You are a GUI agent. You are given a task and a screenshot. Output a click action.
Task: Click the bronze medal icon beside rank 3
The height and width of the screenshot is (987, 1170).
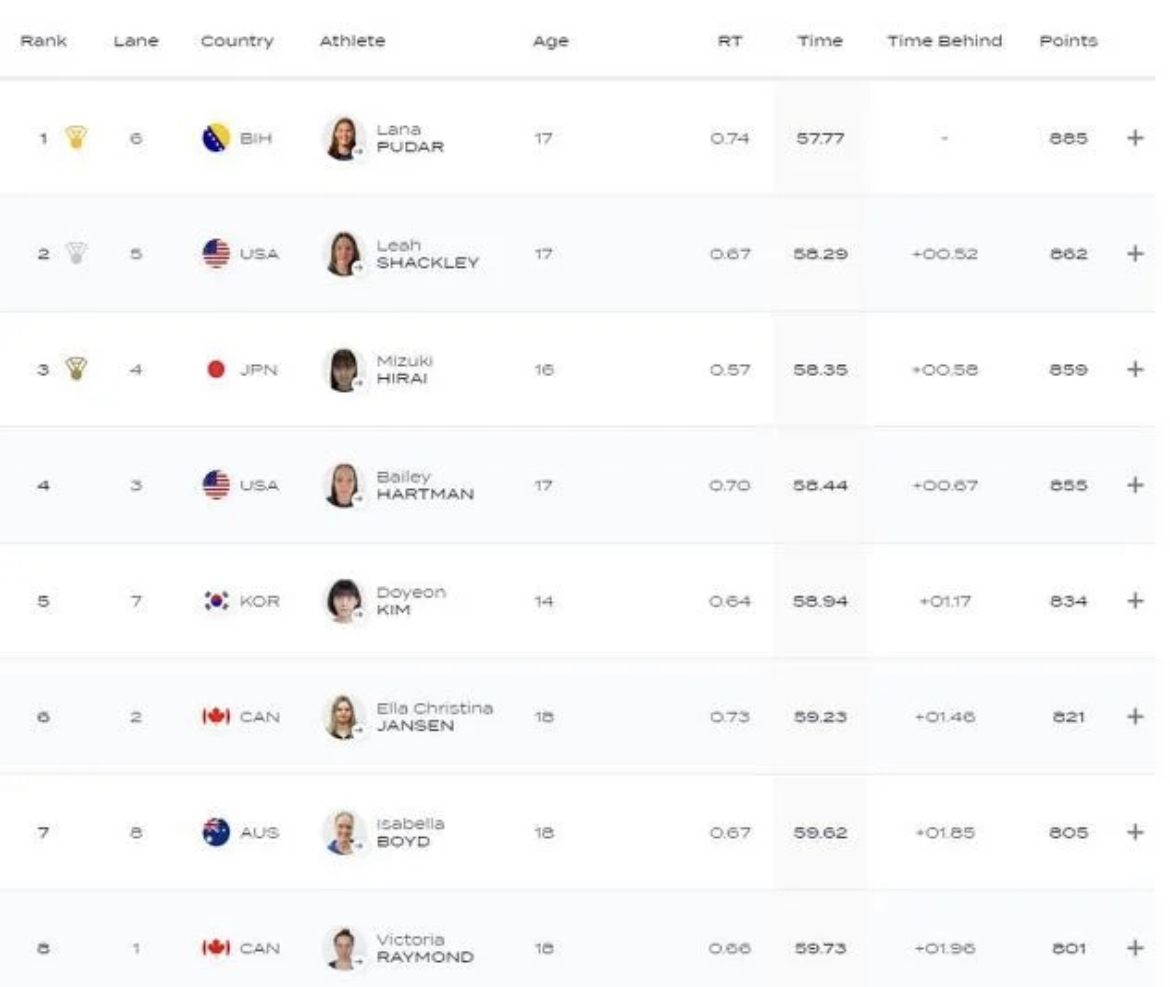coord(75,369)
